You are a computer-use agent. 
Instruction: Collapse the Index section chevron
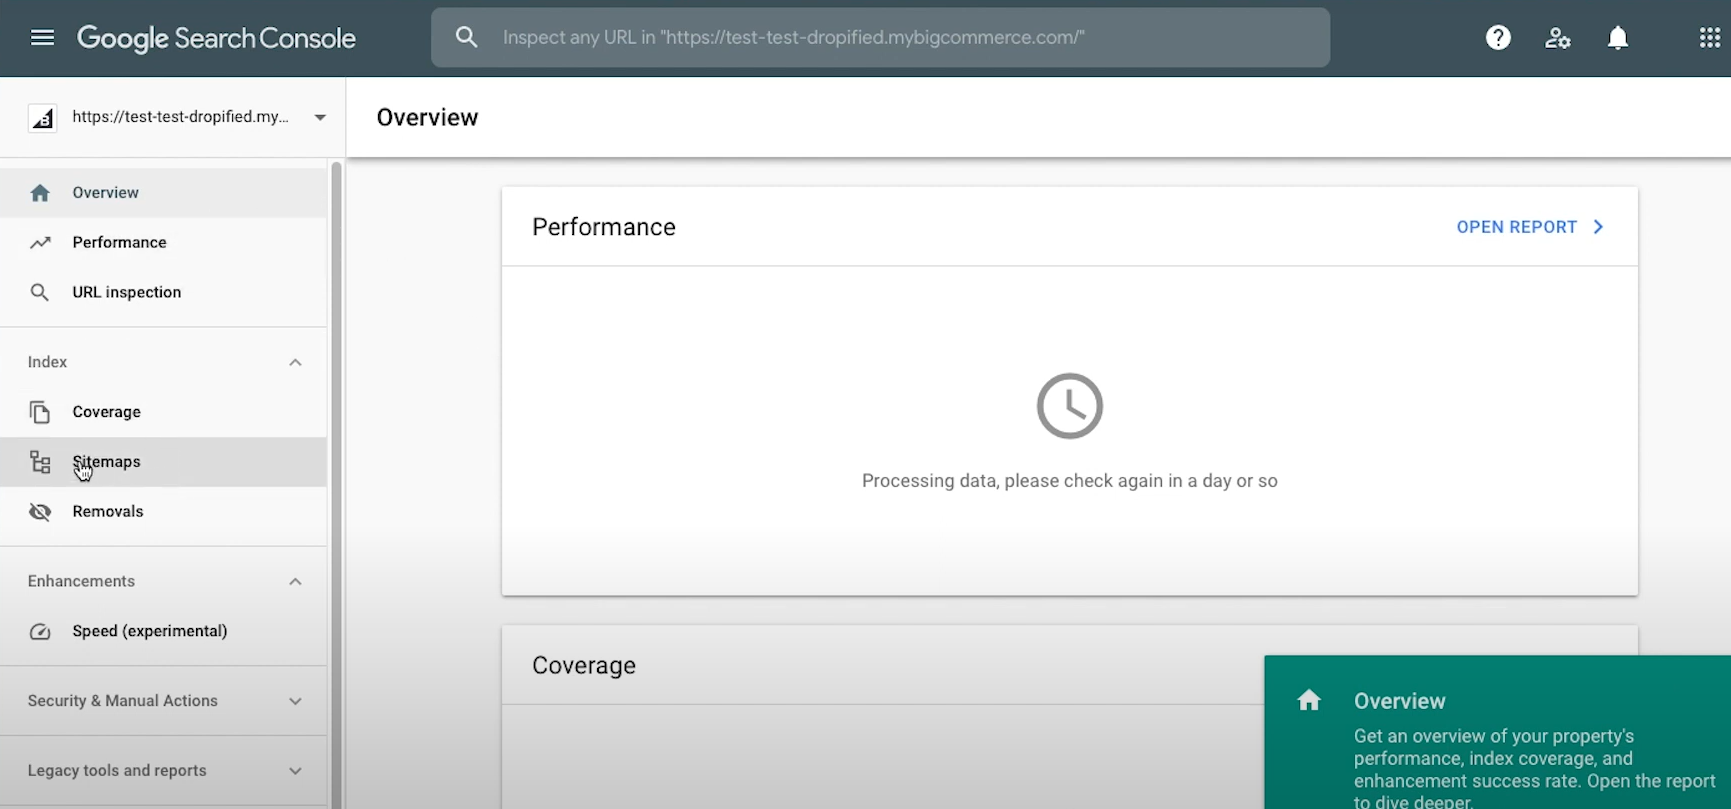tap(295, 363)
